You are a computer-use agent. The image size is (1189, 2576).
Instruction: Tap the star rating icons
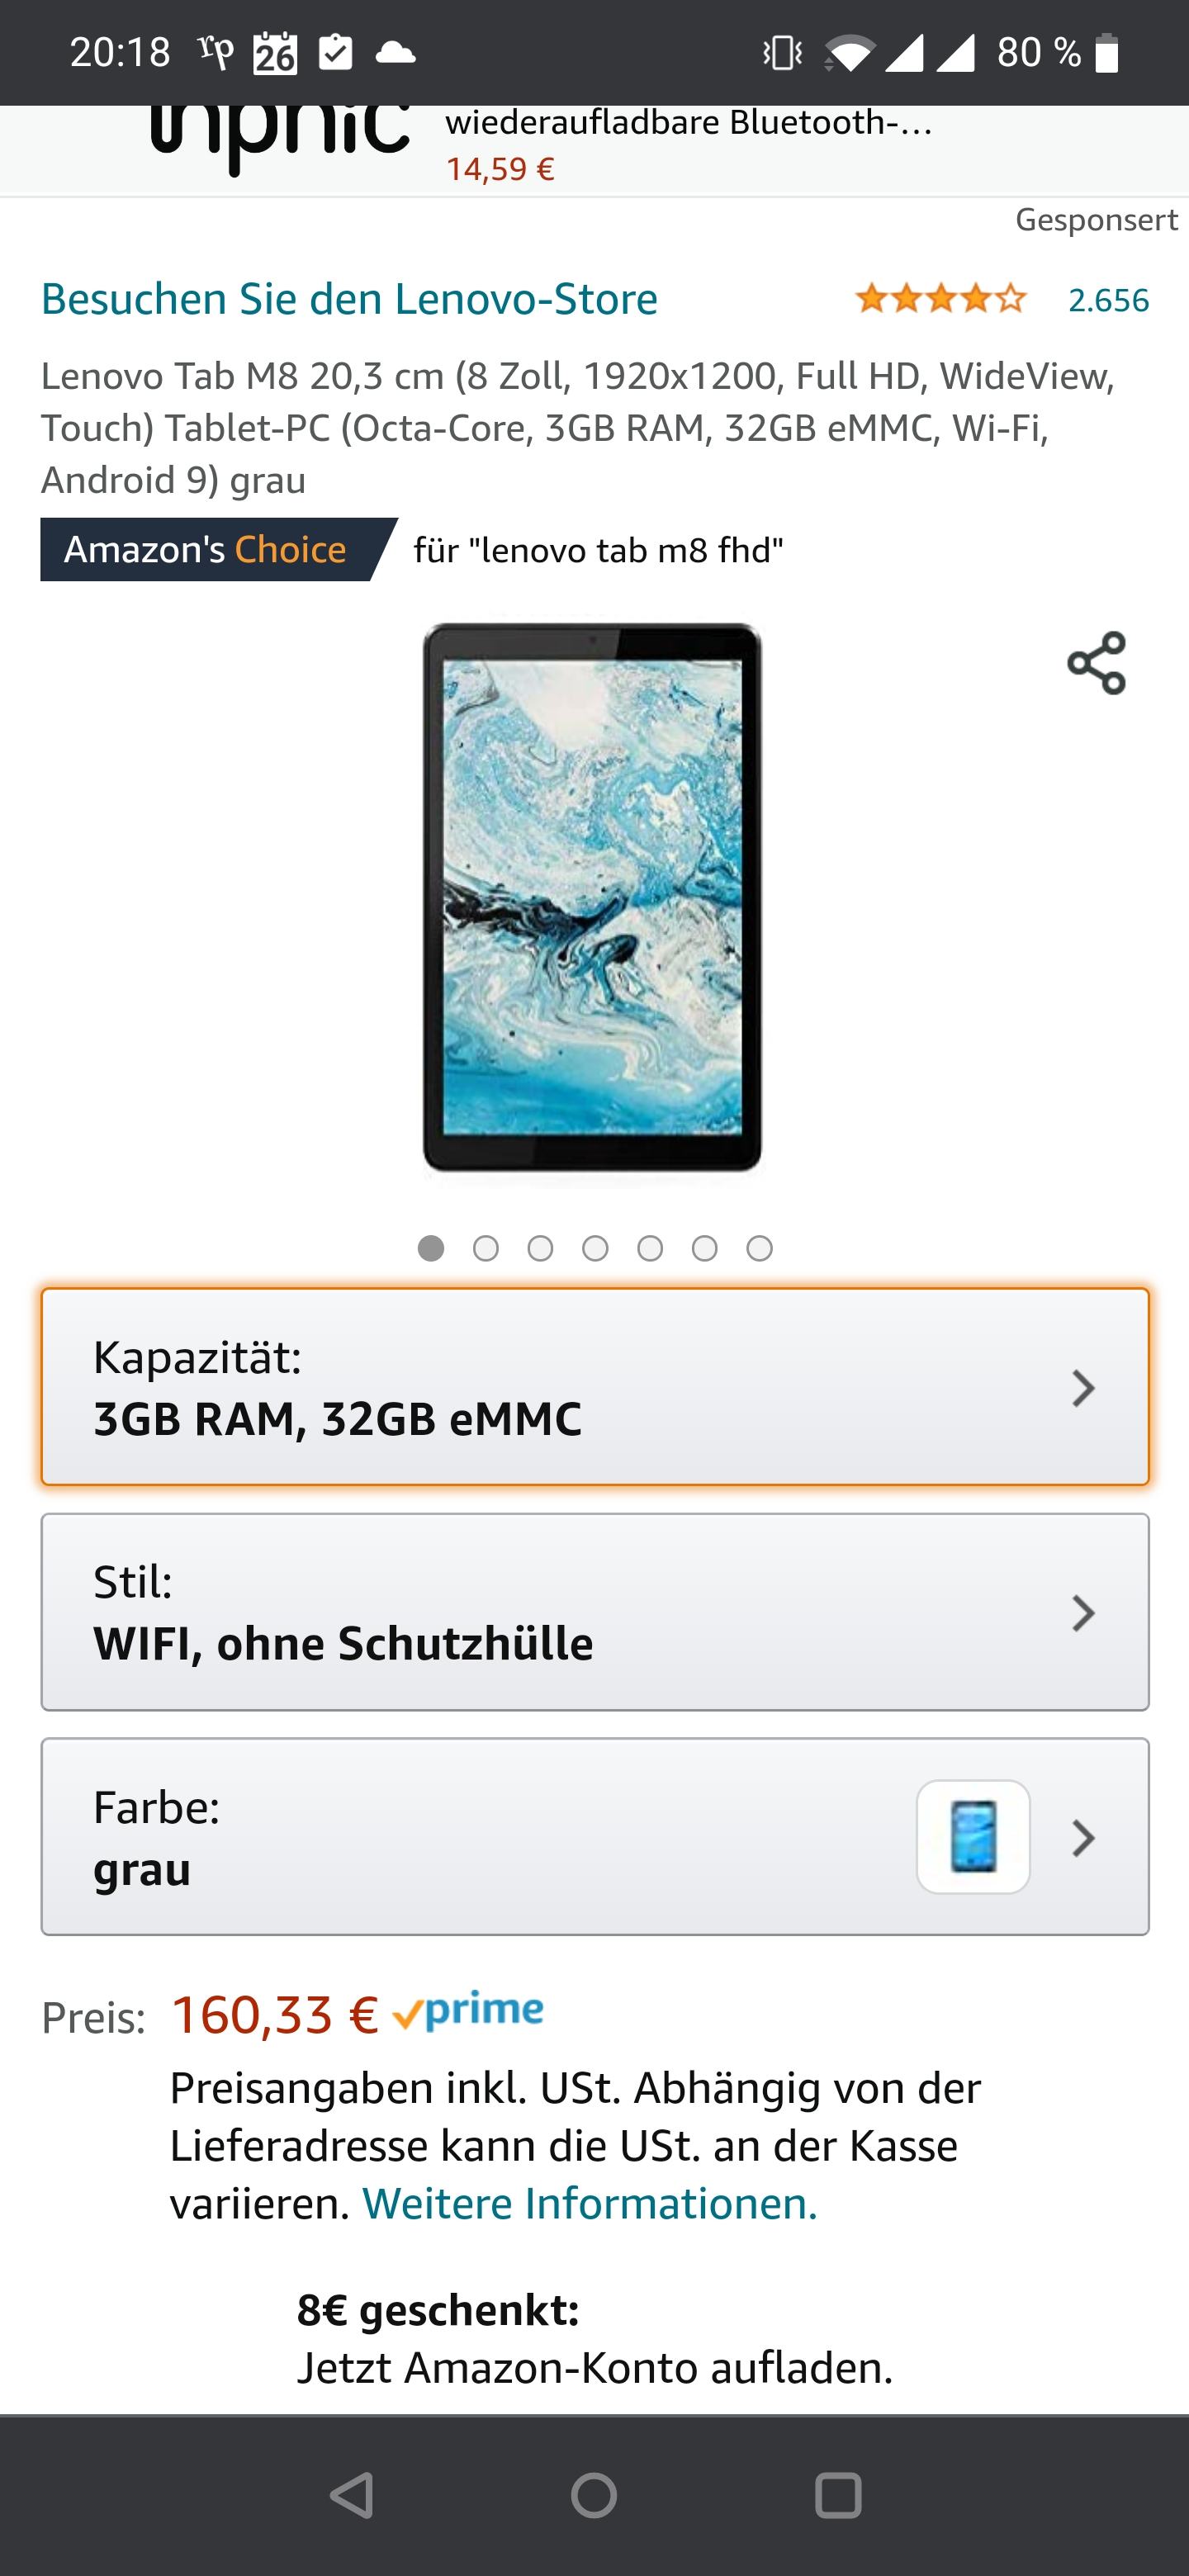point(940,299)
